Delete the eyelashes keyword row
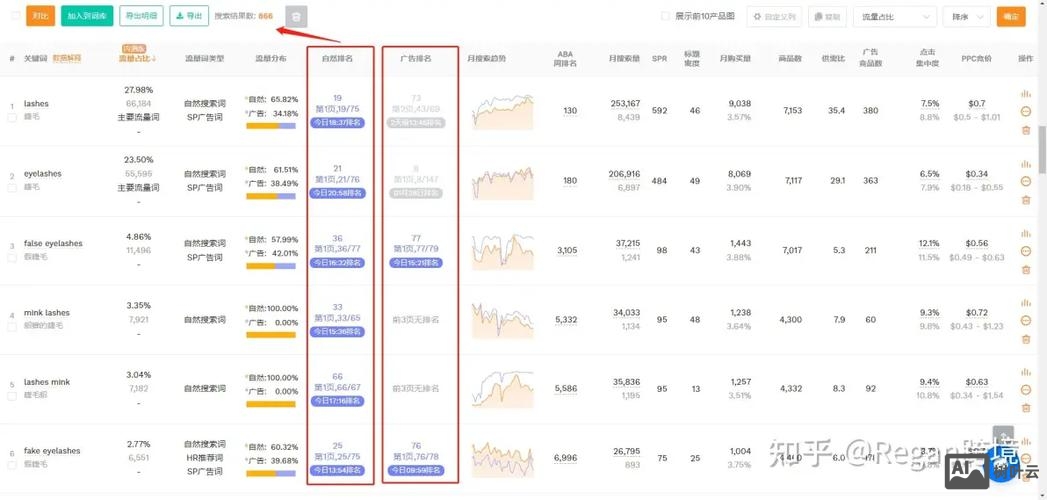The image size is (1047, 500). click(1025, 200)
